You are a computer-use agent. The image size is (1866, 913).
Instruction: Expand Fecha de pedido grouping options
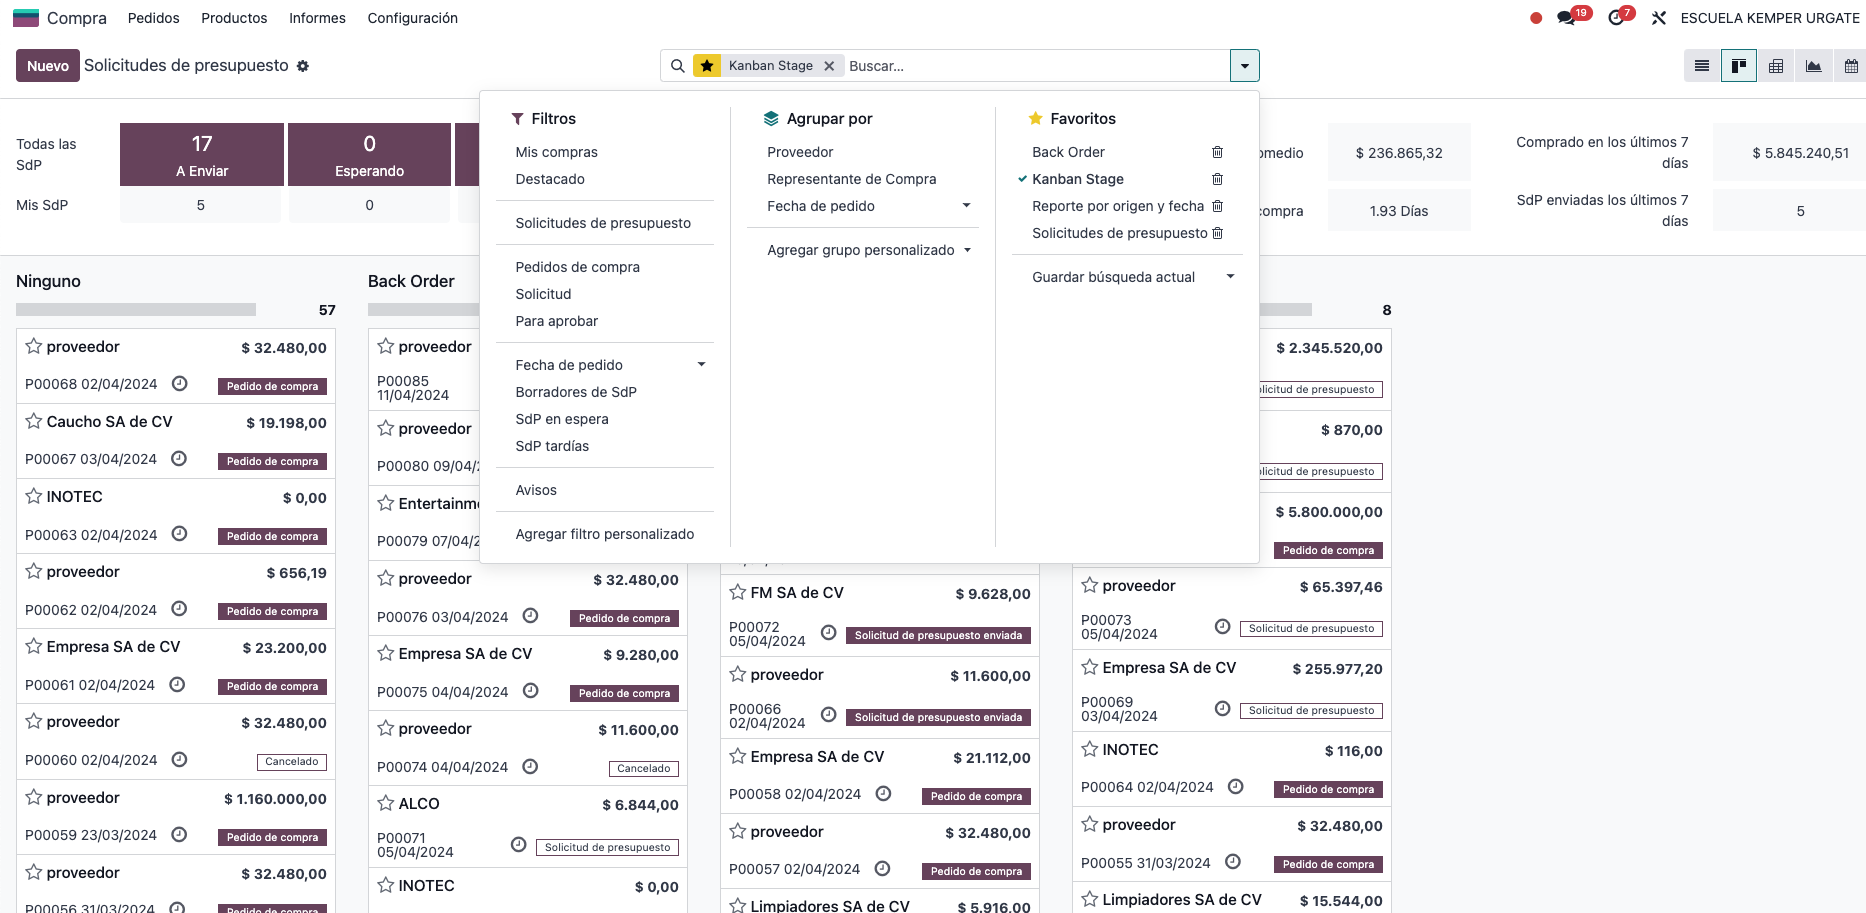click(x=967, y=206)
